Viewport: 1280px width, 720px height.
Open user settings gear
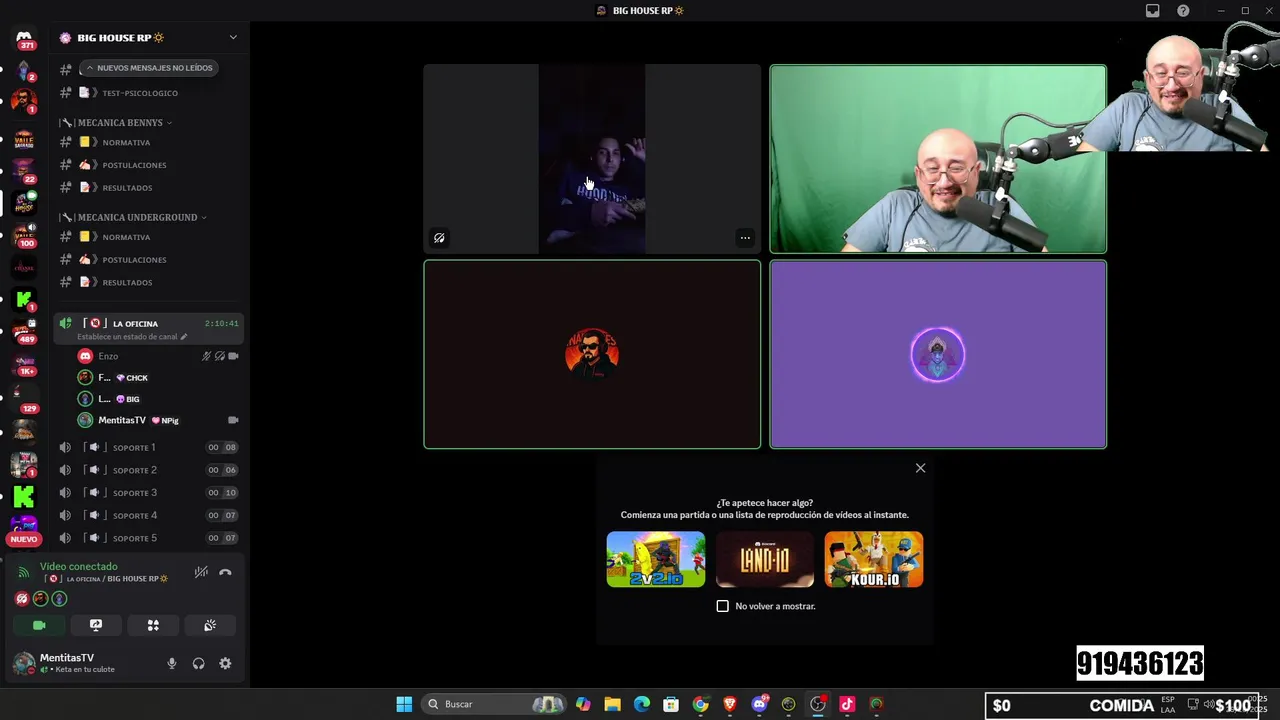(225, 663)
